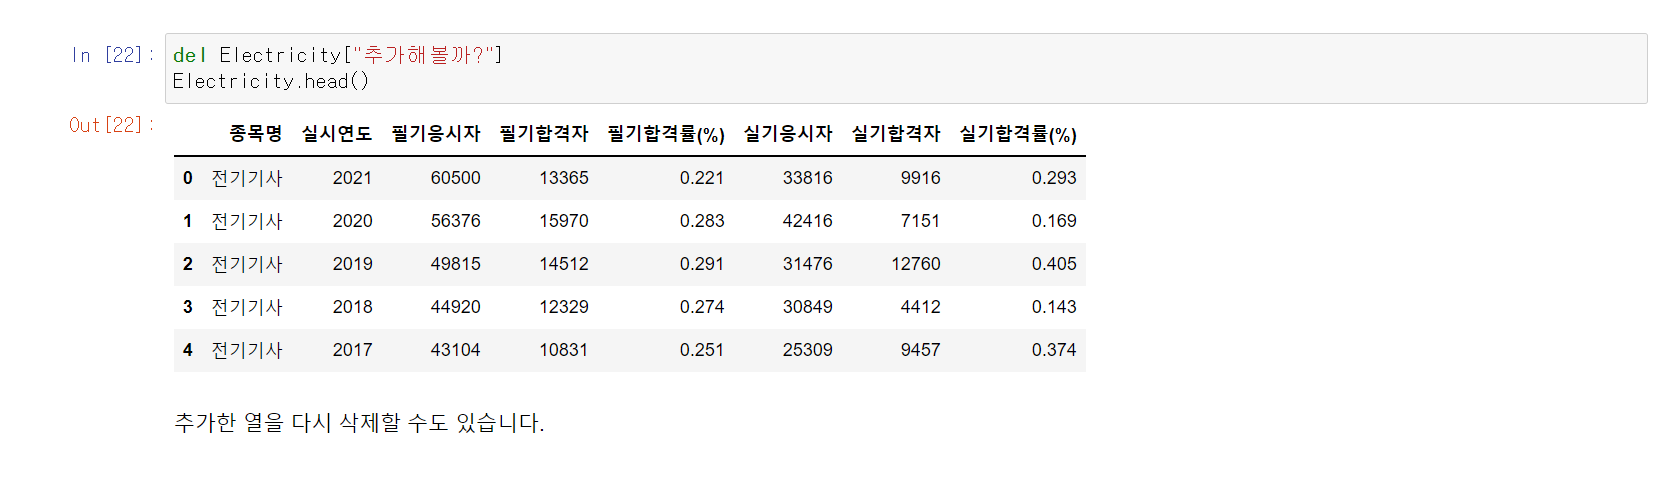Screen dimensions: 1667x483
Task: Click 전기기사 in the 2021 row
Action: (247, 178)
